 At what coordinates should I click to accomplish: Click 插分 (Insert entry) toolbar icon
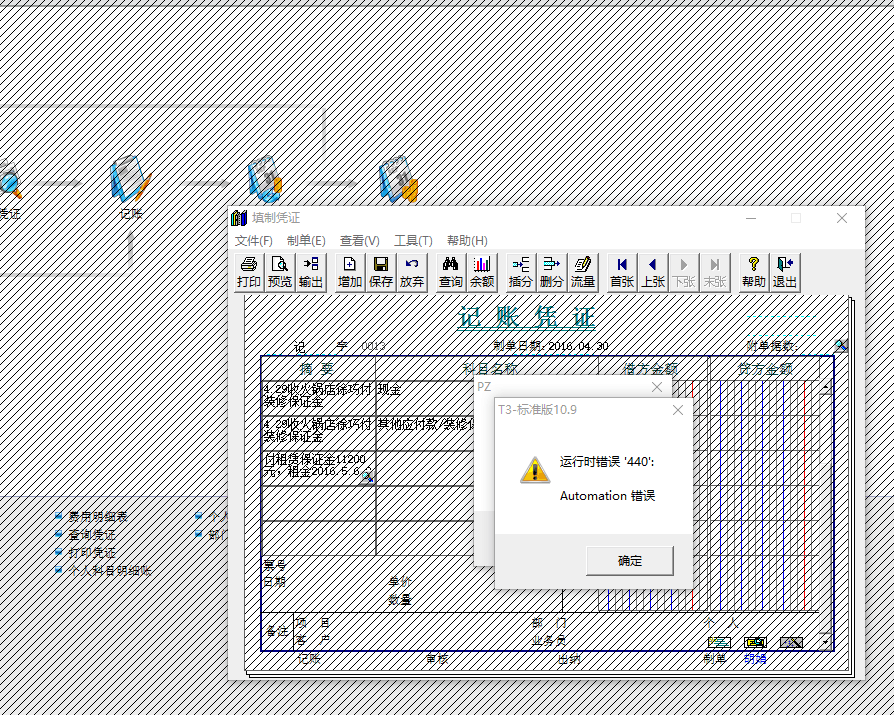tap(521, 272)
